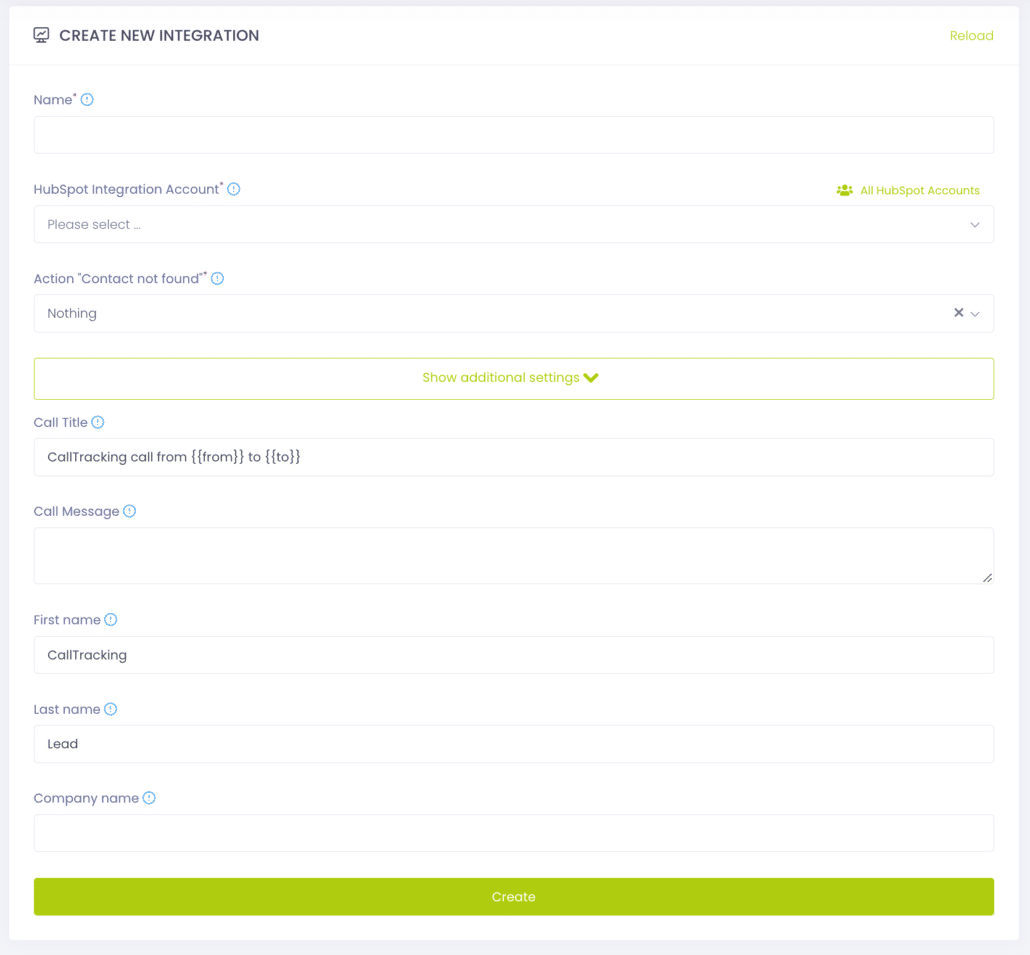Expand Show additional settings
The image size is (1030, 955).
coord(514,378)
